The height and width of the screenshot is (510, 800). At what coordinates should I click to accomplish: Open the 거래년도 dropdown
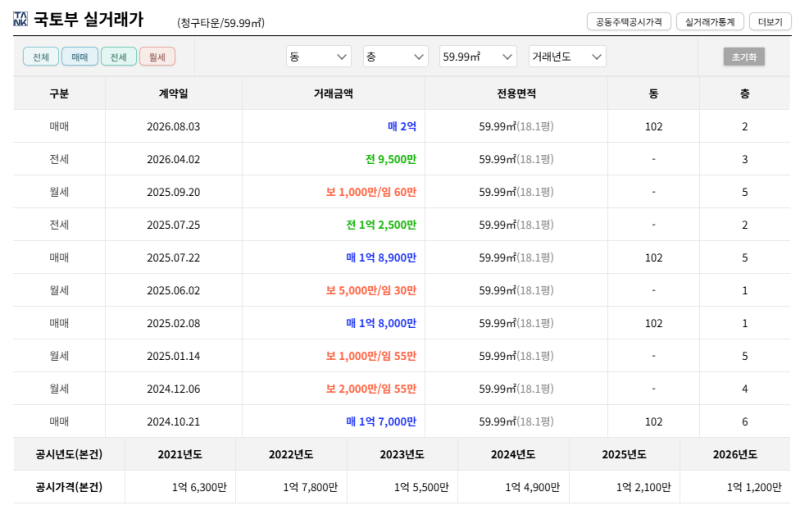[x=567, y=57]
